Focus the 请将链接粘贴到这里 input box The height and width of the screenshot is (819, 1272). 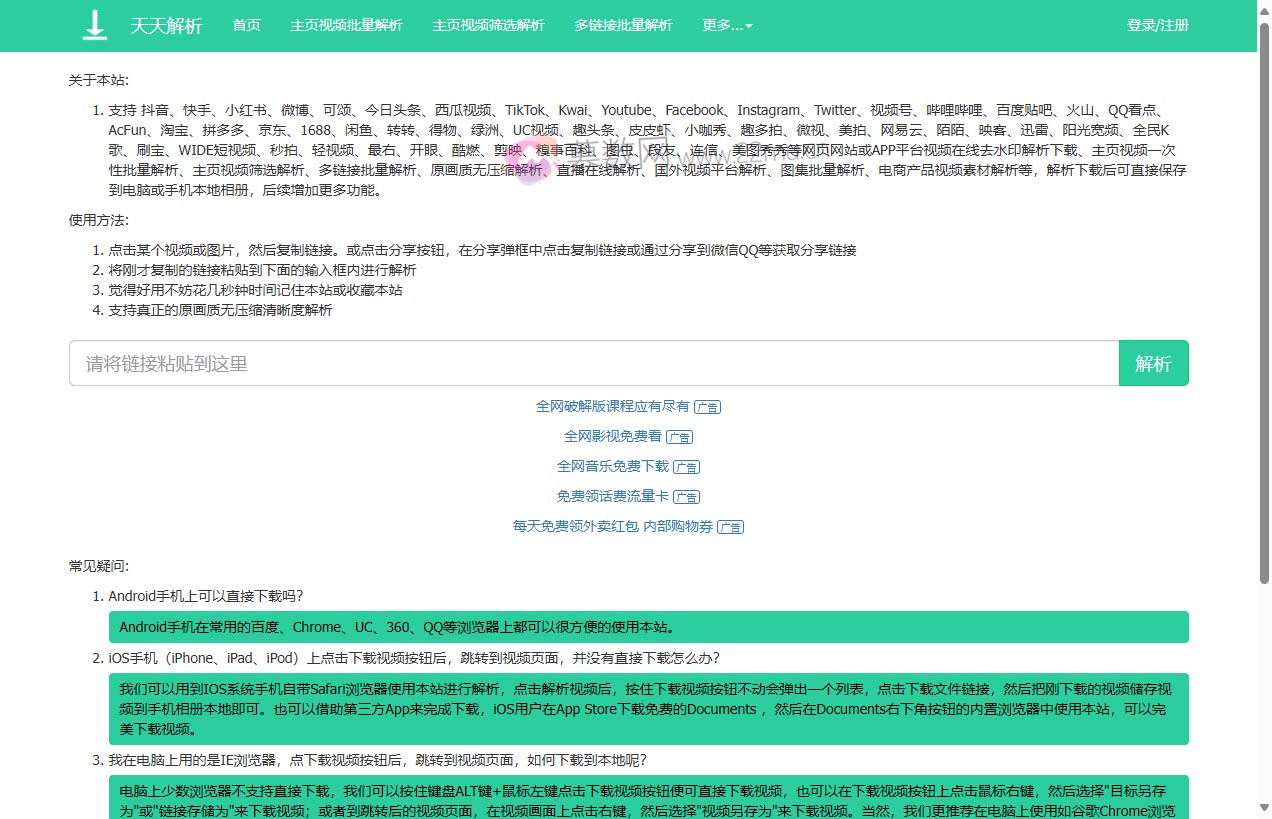593,364
